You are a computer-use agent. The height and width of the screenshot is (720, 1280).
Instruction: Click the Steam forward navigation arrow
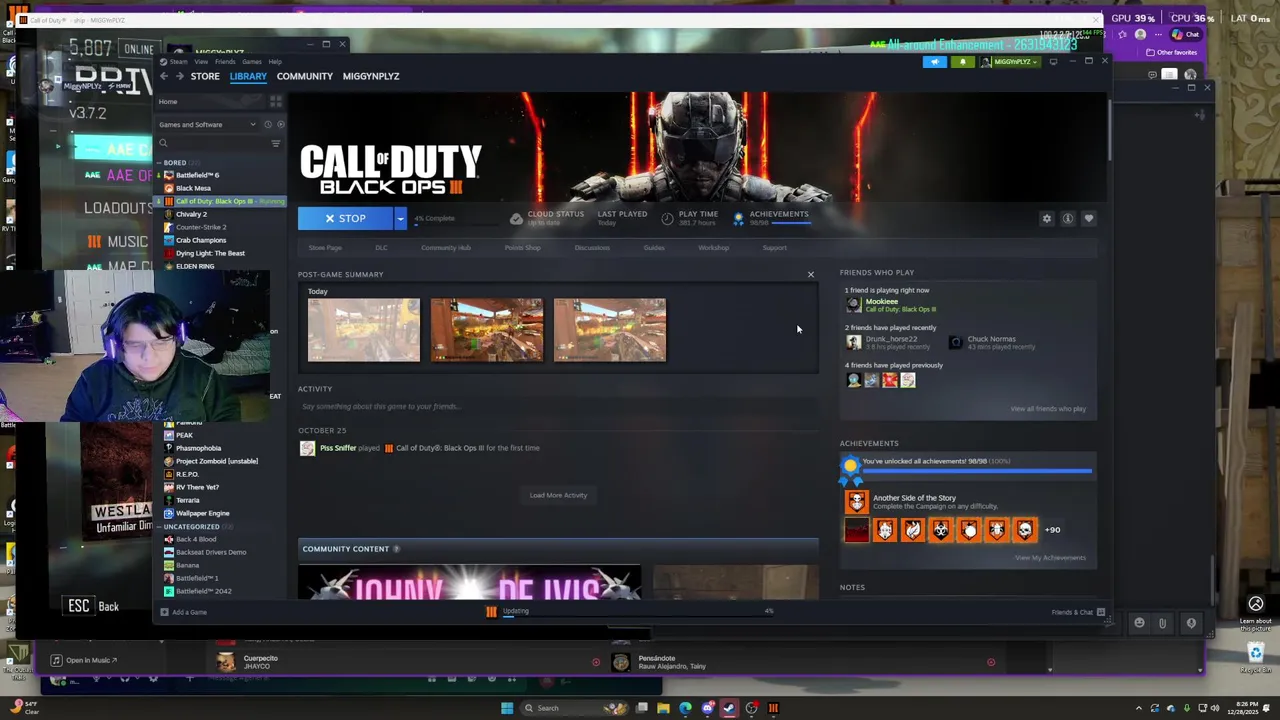(x=180, y=76)
